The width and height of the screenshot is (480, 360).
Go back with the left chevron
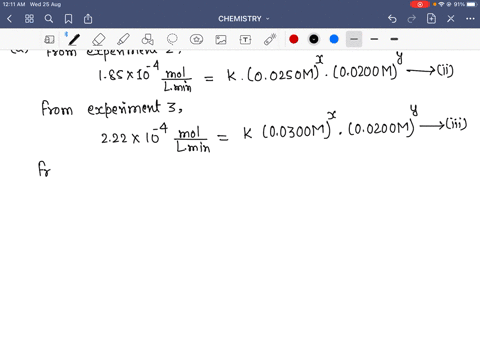coord(9,19)
